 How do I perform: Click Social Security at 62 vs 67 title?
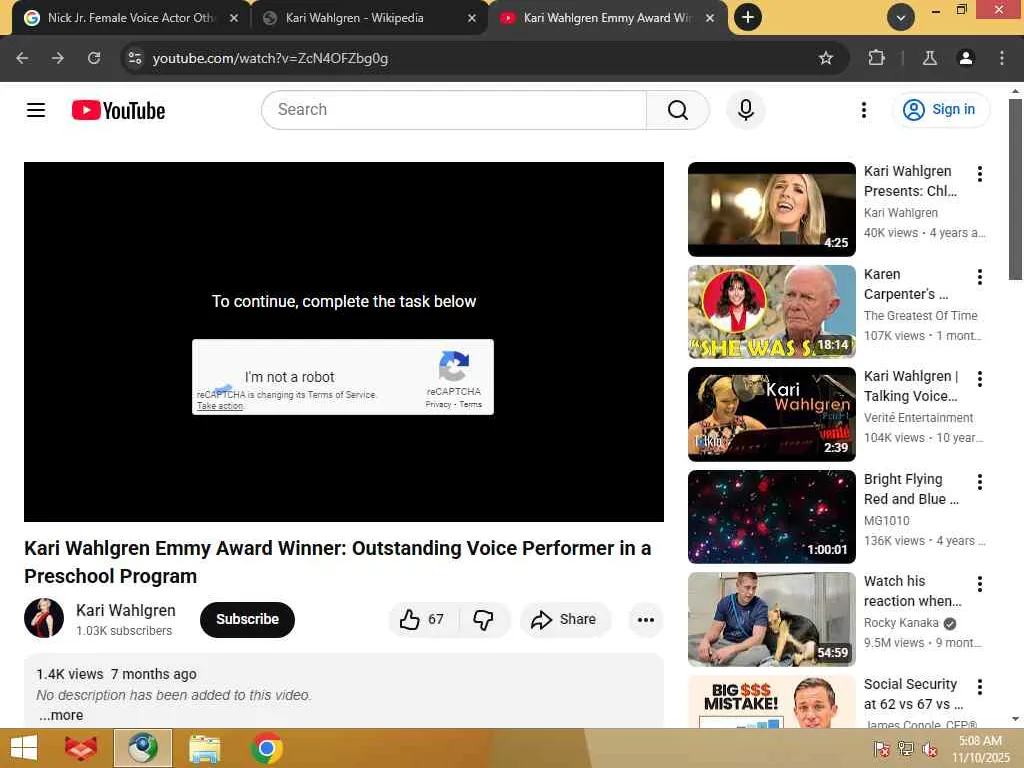(913, 694)
